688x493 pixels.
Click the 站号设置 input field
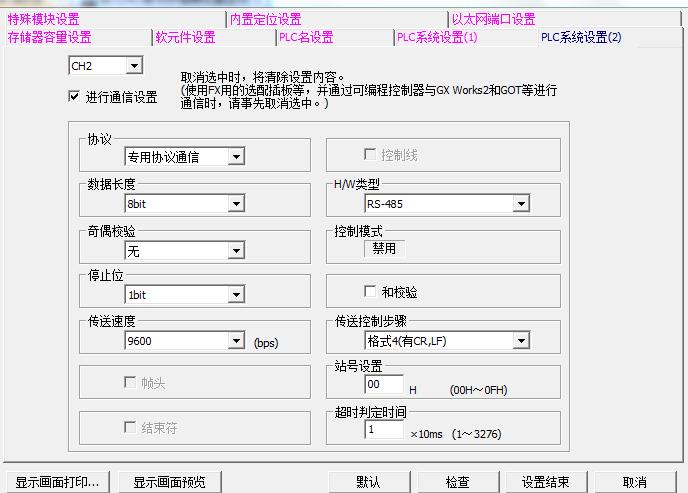click(x=383, y=385)
